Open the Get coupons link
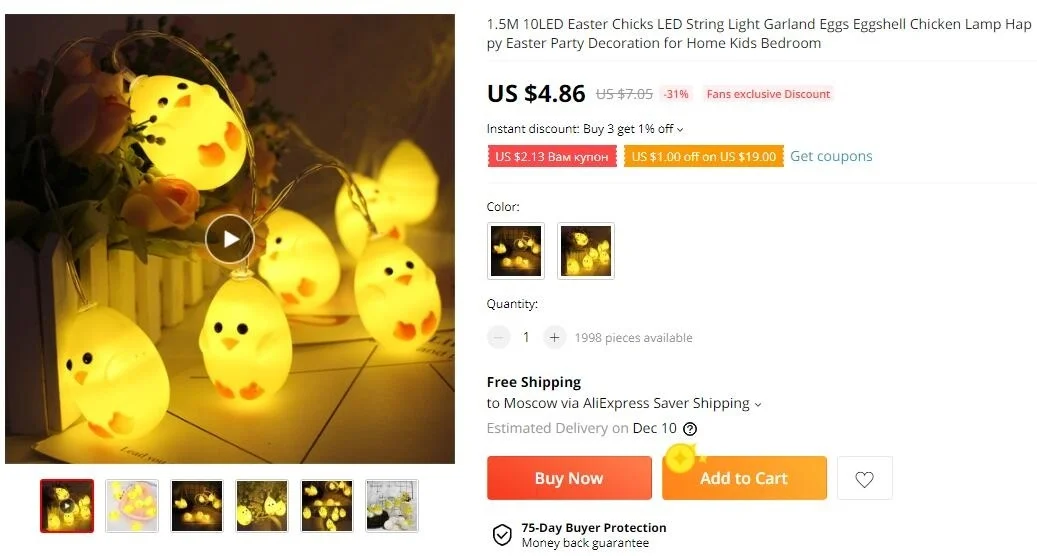The height and width of the screenshot is (556, 1037). pos(831,156)
